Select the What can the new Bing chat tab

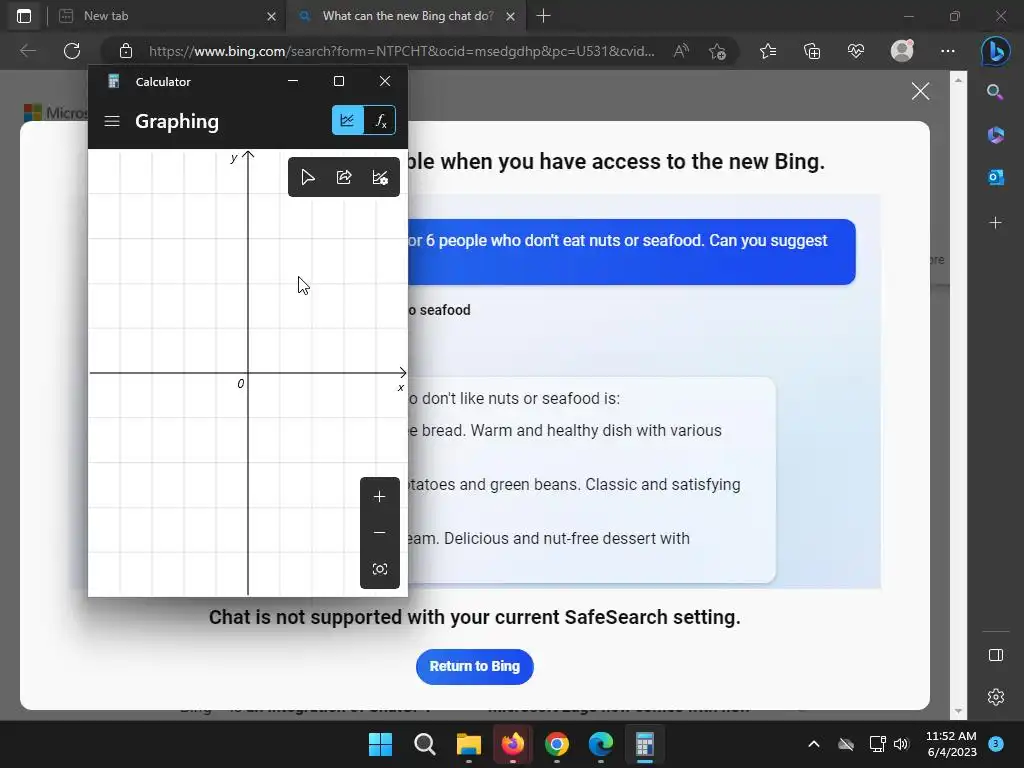[x=406, y=16]
